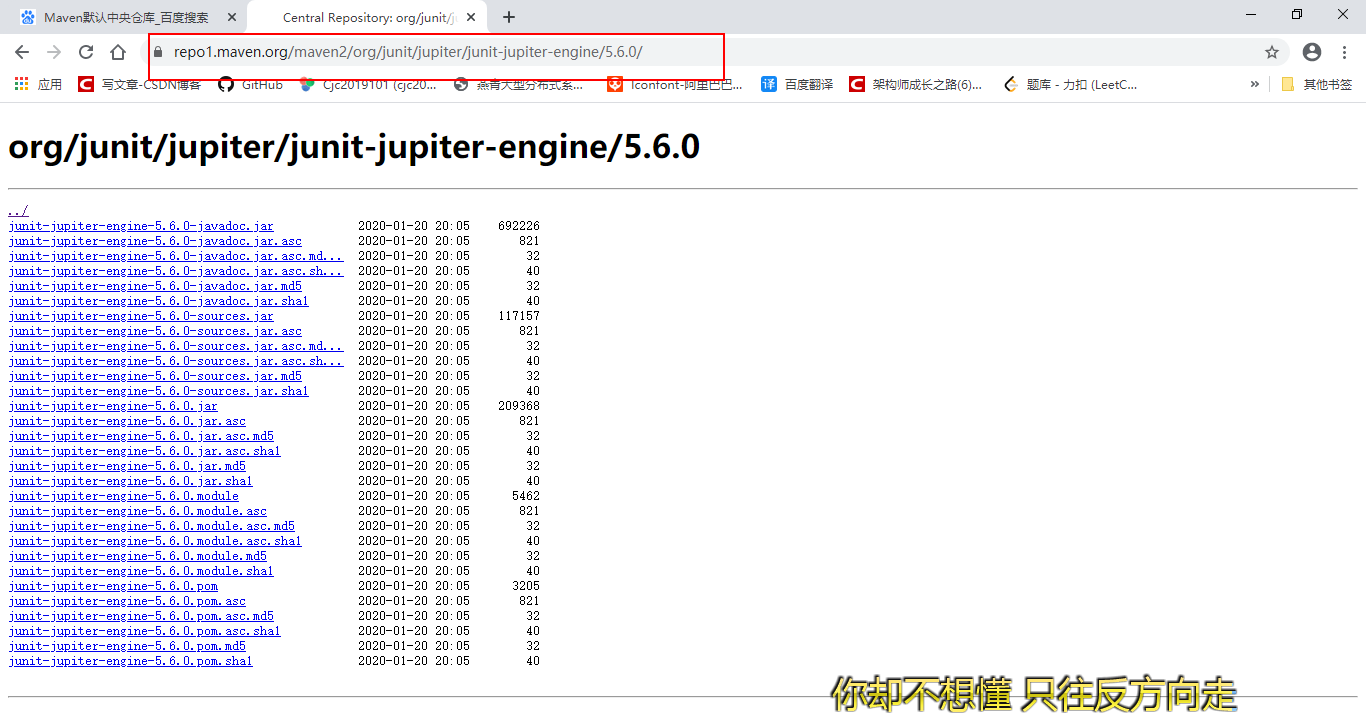Image resolution: width=1366 pixels, height=727 pixels.
Task: Reload the page with the refresh icon
Action: (86, 52)
